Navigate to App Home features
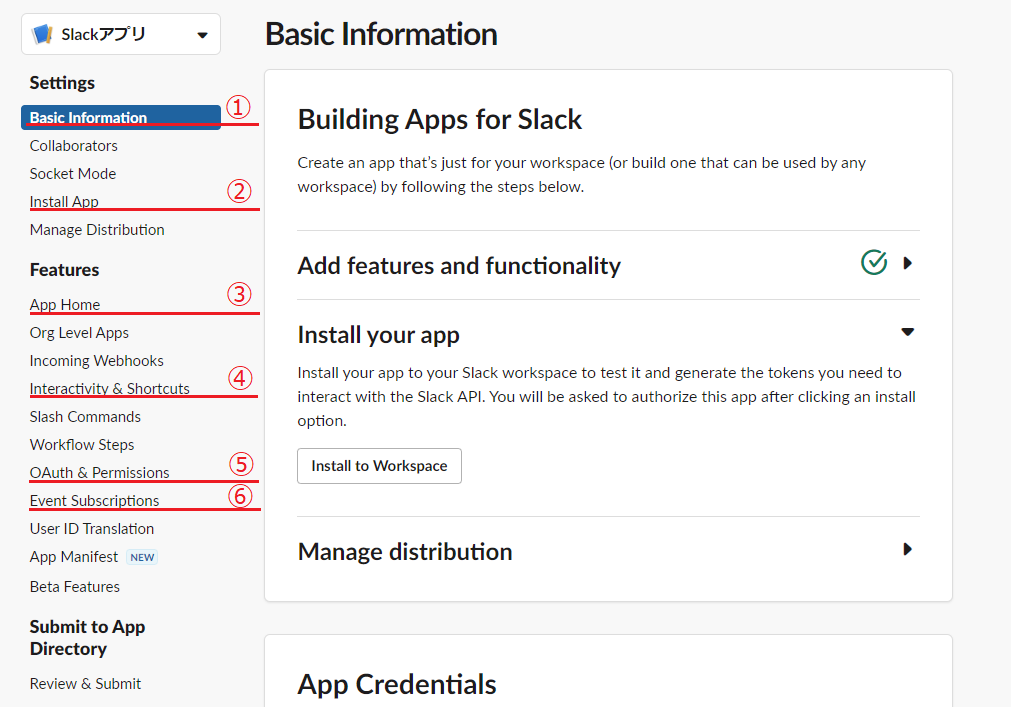The height and width of the screenshot is (707, 1011). [64, 304]
